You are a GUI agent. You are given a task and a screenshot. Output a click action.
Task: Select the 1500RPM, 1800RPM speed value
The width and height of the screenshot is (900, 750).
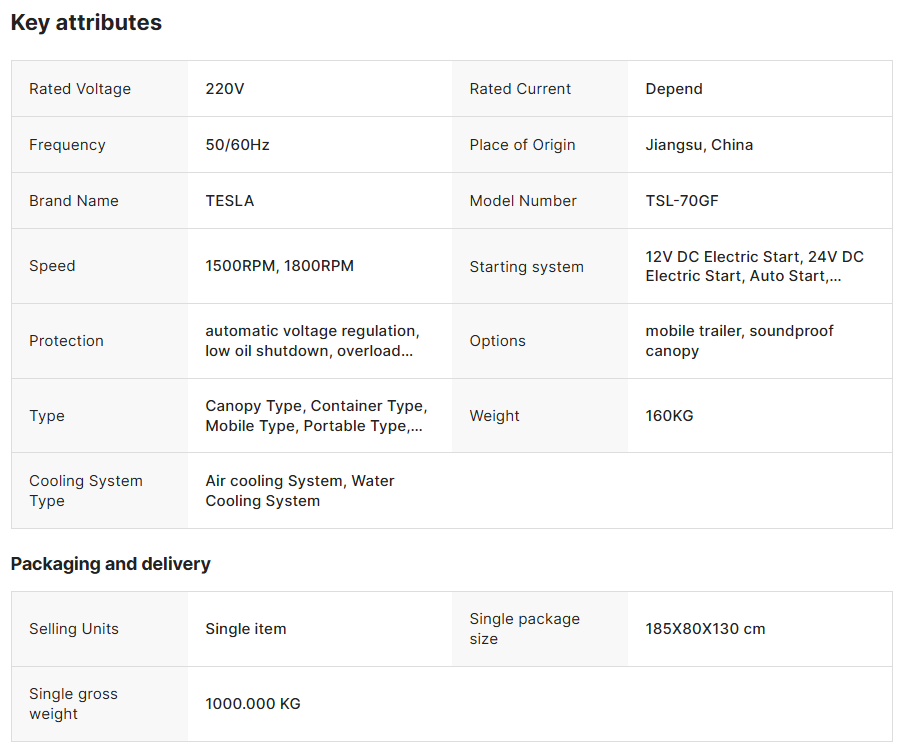[x=280, y=266]
